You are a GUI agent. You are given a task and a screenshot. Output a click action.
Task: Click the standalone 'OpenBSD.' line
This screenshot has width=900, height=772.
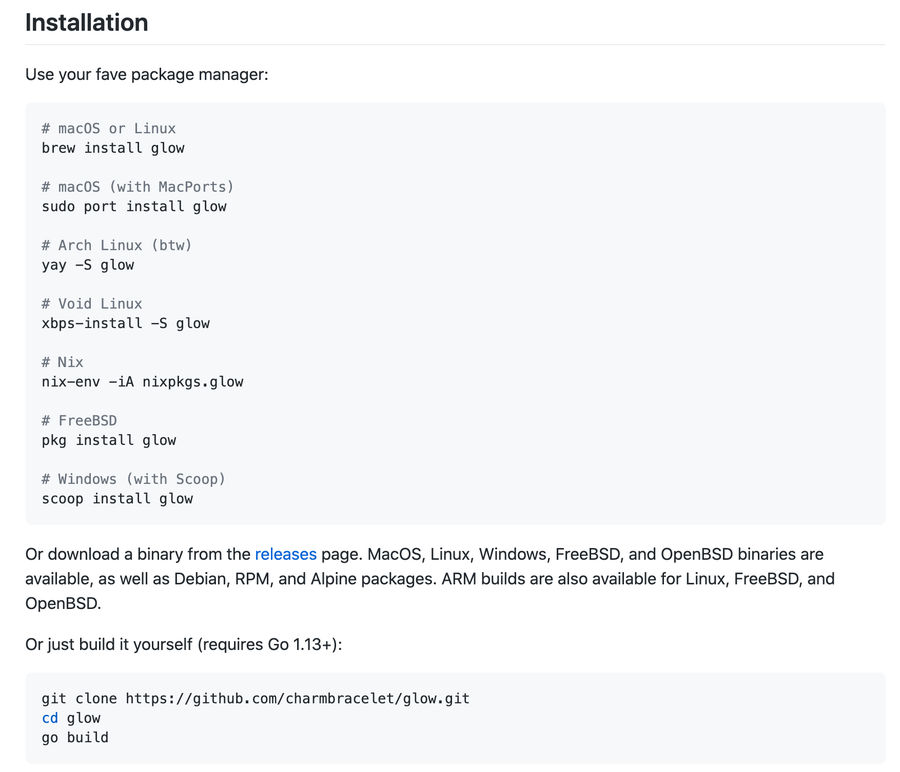click(x=63, y=603)
